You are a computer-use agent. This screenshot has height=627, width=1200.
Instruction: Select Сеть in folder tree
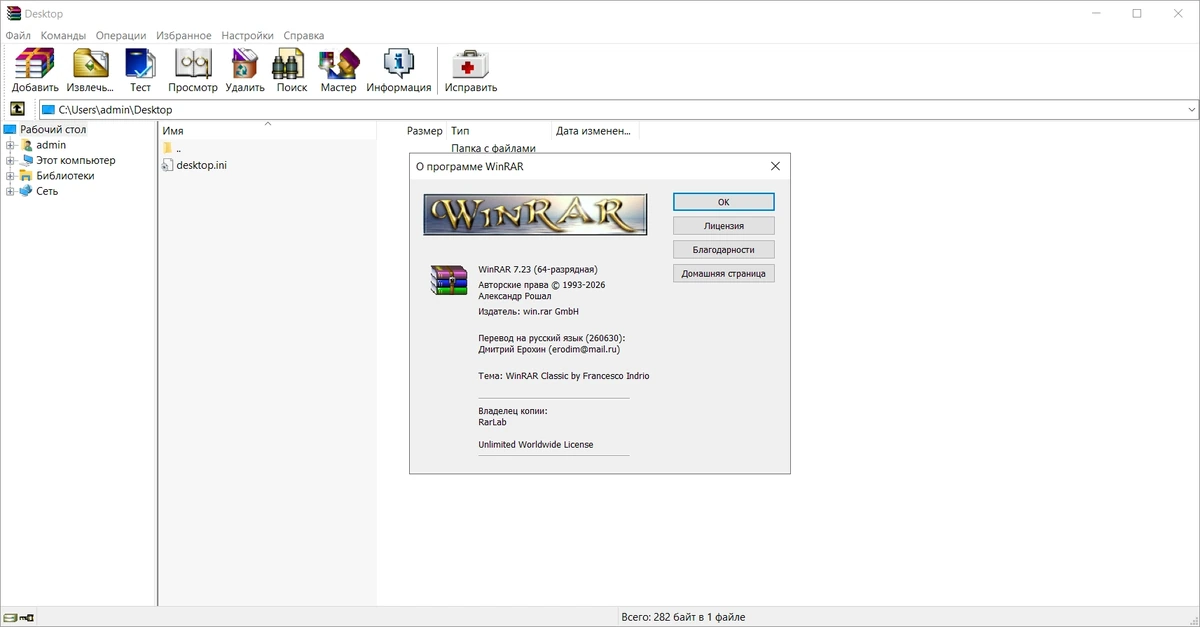[x=47, y=191]
